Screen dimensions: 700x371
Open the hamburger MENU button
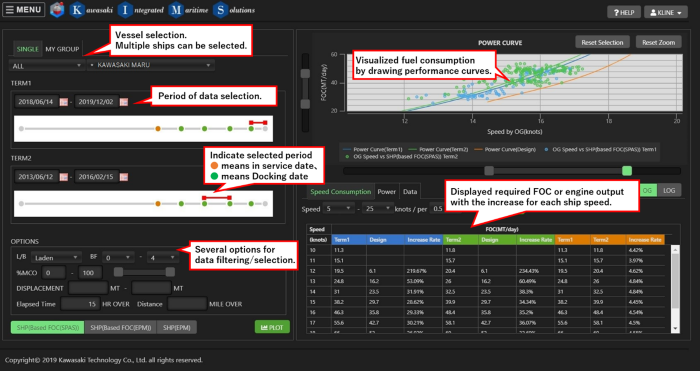point(24,10)
